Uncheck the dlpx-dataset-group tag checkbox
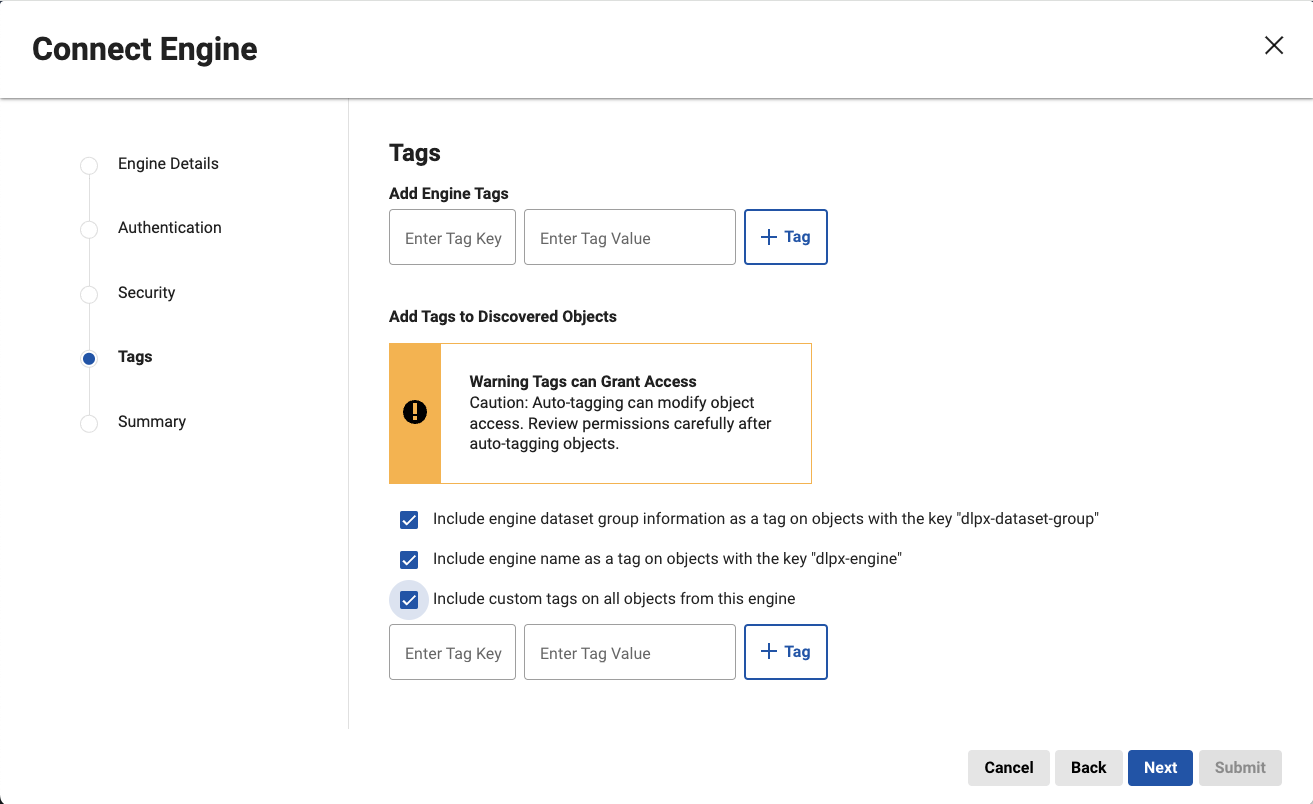Screen dimensions: 1313x804 (409, 520)
